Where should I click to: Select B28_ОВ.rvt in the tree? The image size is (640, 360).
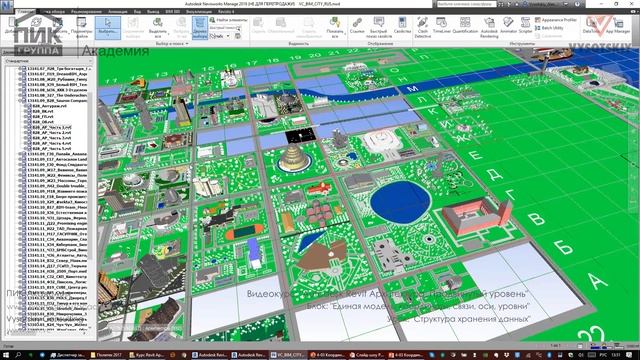(x=43, y=122)
